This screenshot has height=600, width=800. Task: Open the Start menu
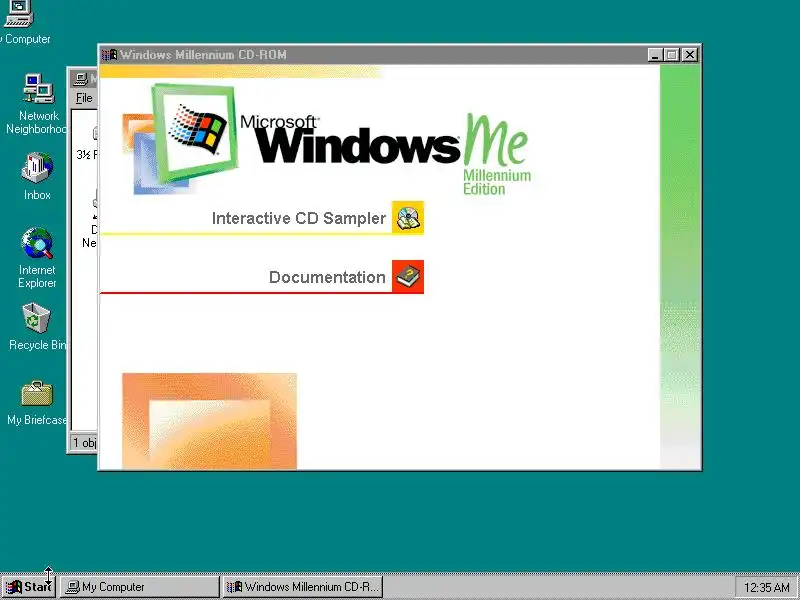[29, 587]
